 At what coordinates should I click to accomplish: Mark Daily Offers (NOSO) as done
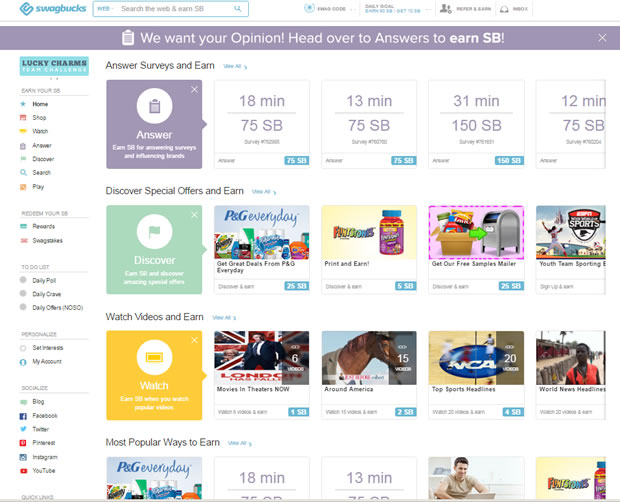click(x=23, y=307)
